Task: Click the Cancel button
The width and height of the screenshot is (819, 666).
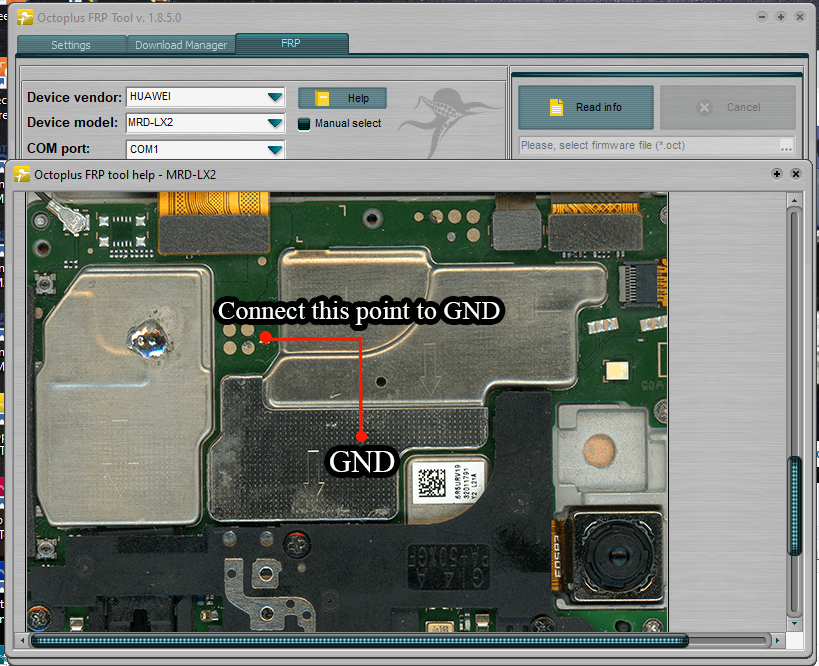Action: [x=728, y=107]
